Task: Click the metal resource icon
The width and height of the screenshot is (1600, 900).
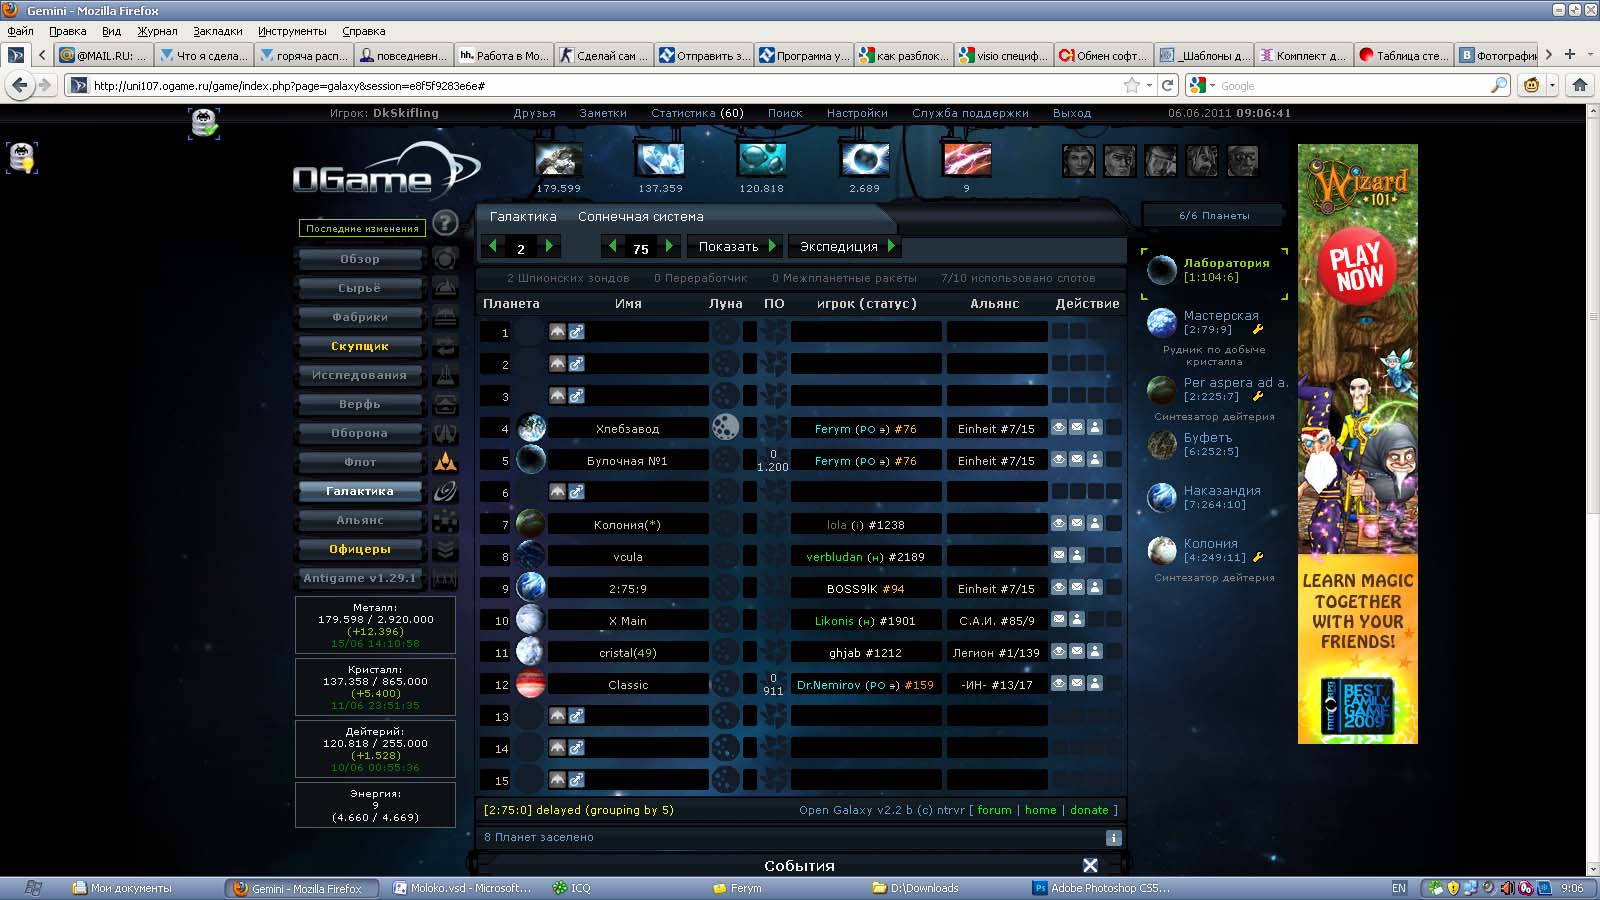Action: click(x=559, y=160)
